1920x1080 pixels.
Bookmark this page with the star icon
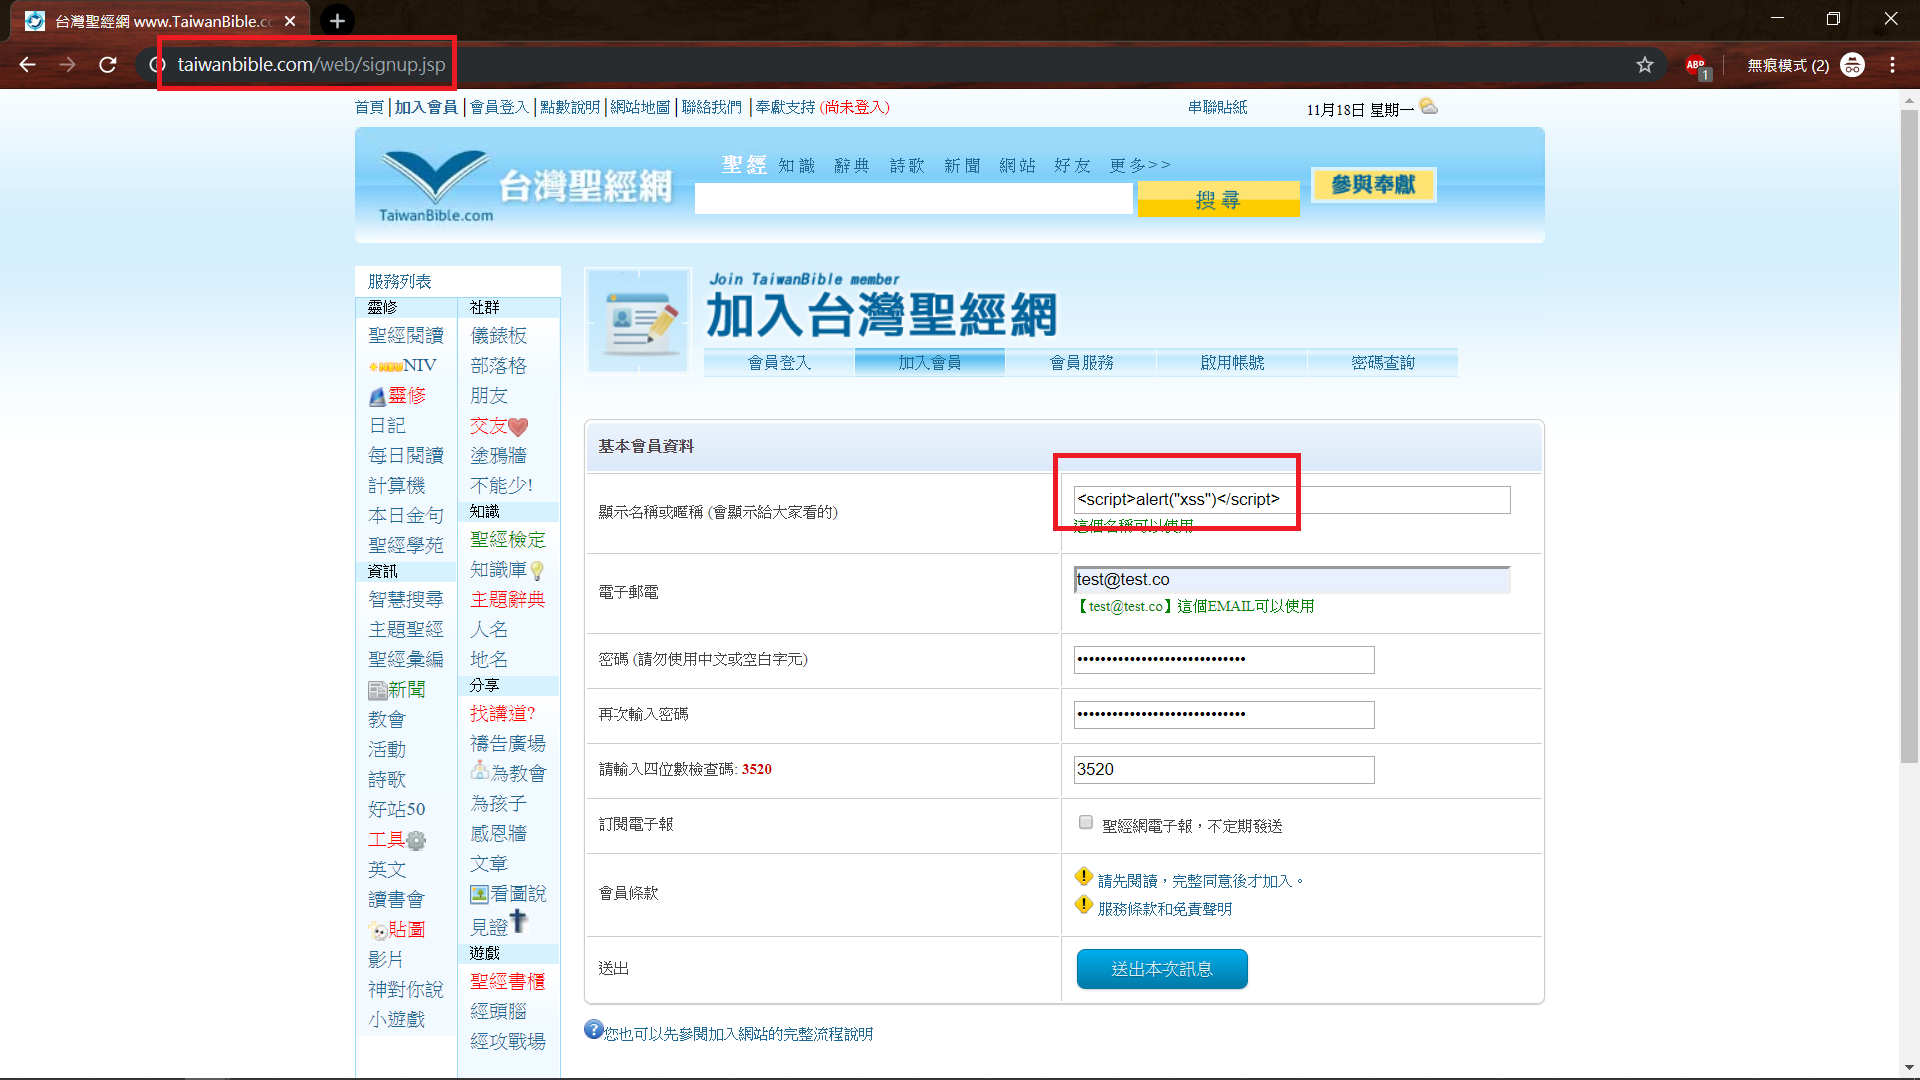tap(1645, 65)
